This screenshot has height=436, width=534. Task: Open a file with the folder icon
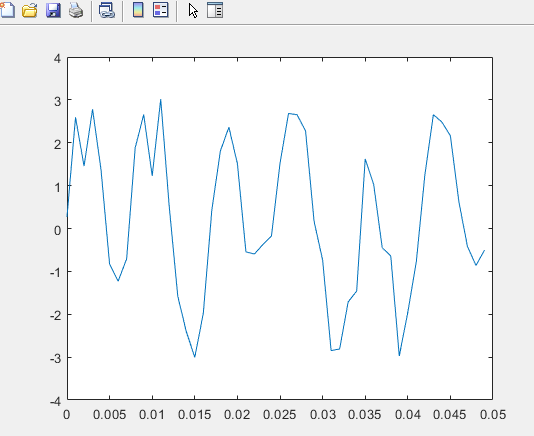point(30,10)
